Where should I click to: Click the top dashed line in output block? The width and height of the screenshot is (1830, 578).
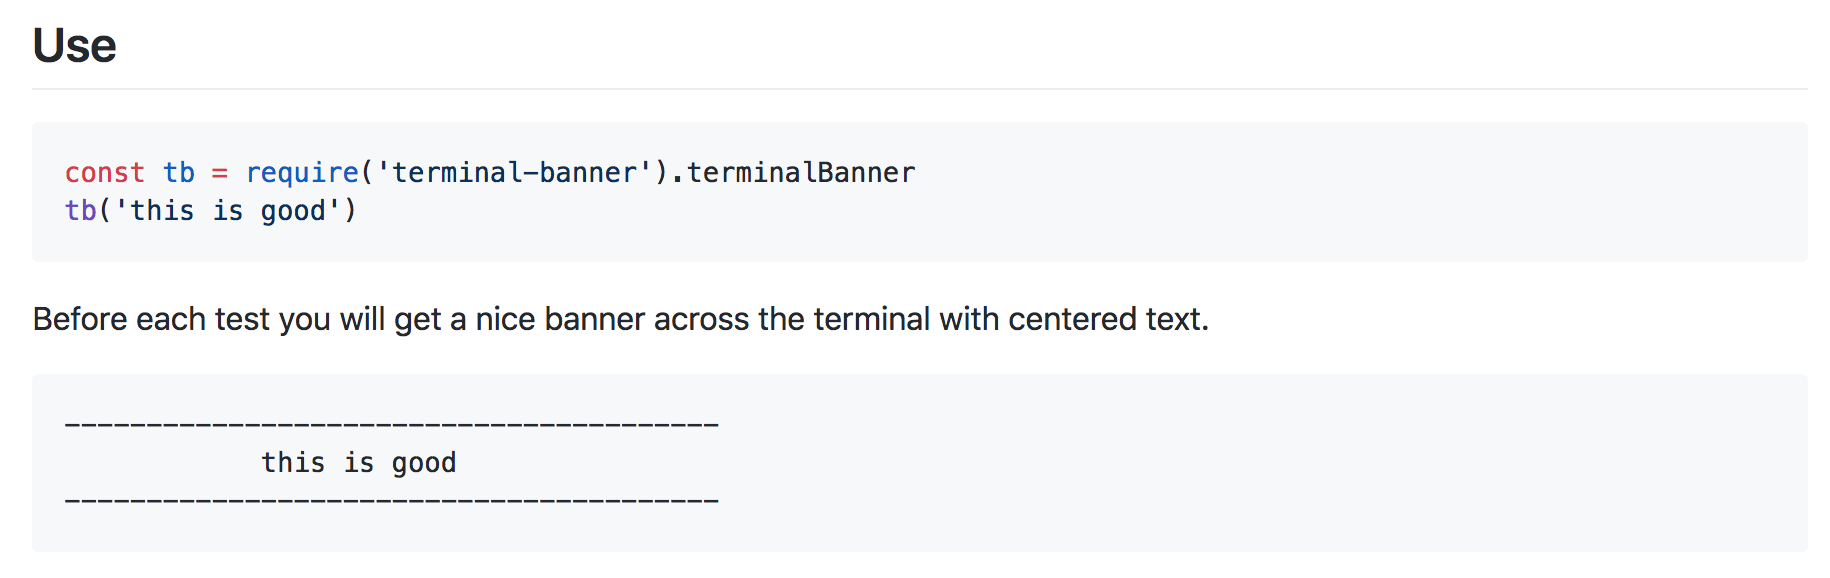coord(392,425)
